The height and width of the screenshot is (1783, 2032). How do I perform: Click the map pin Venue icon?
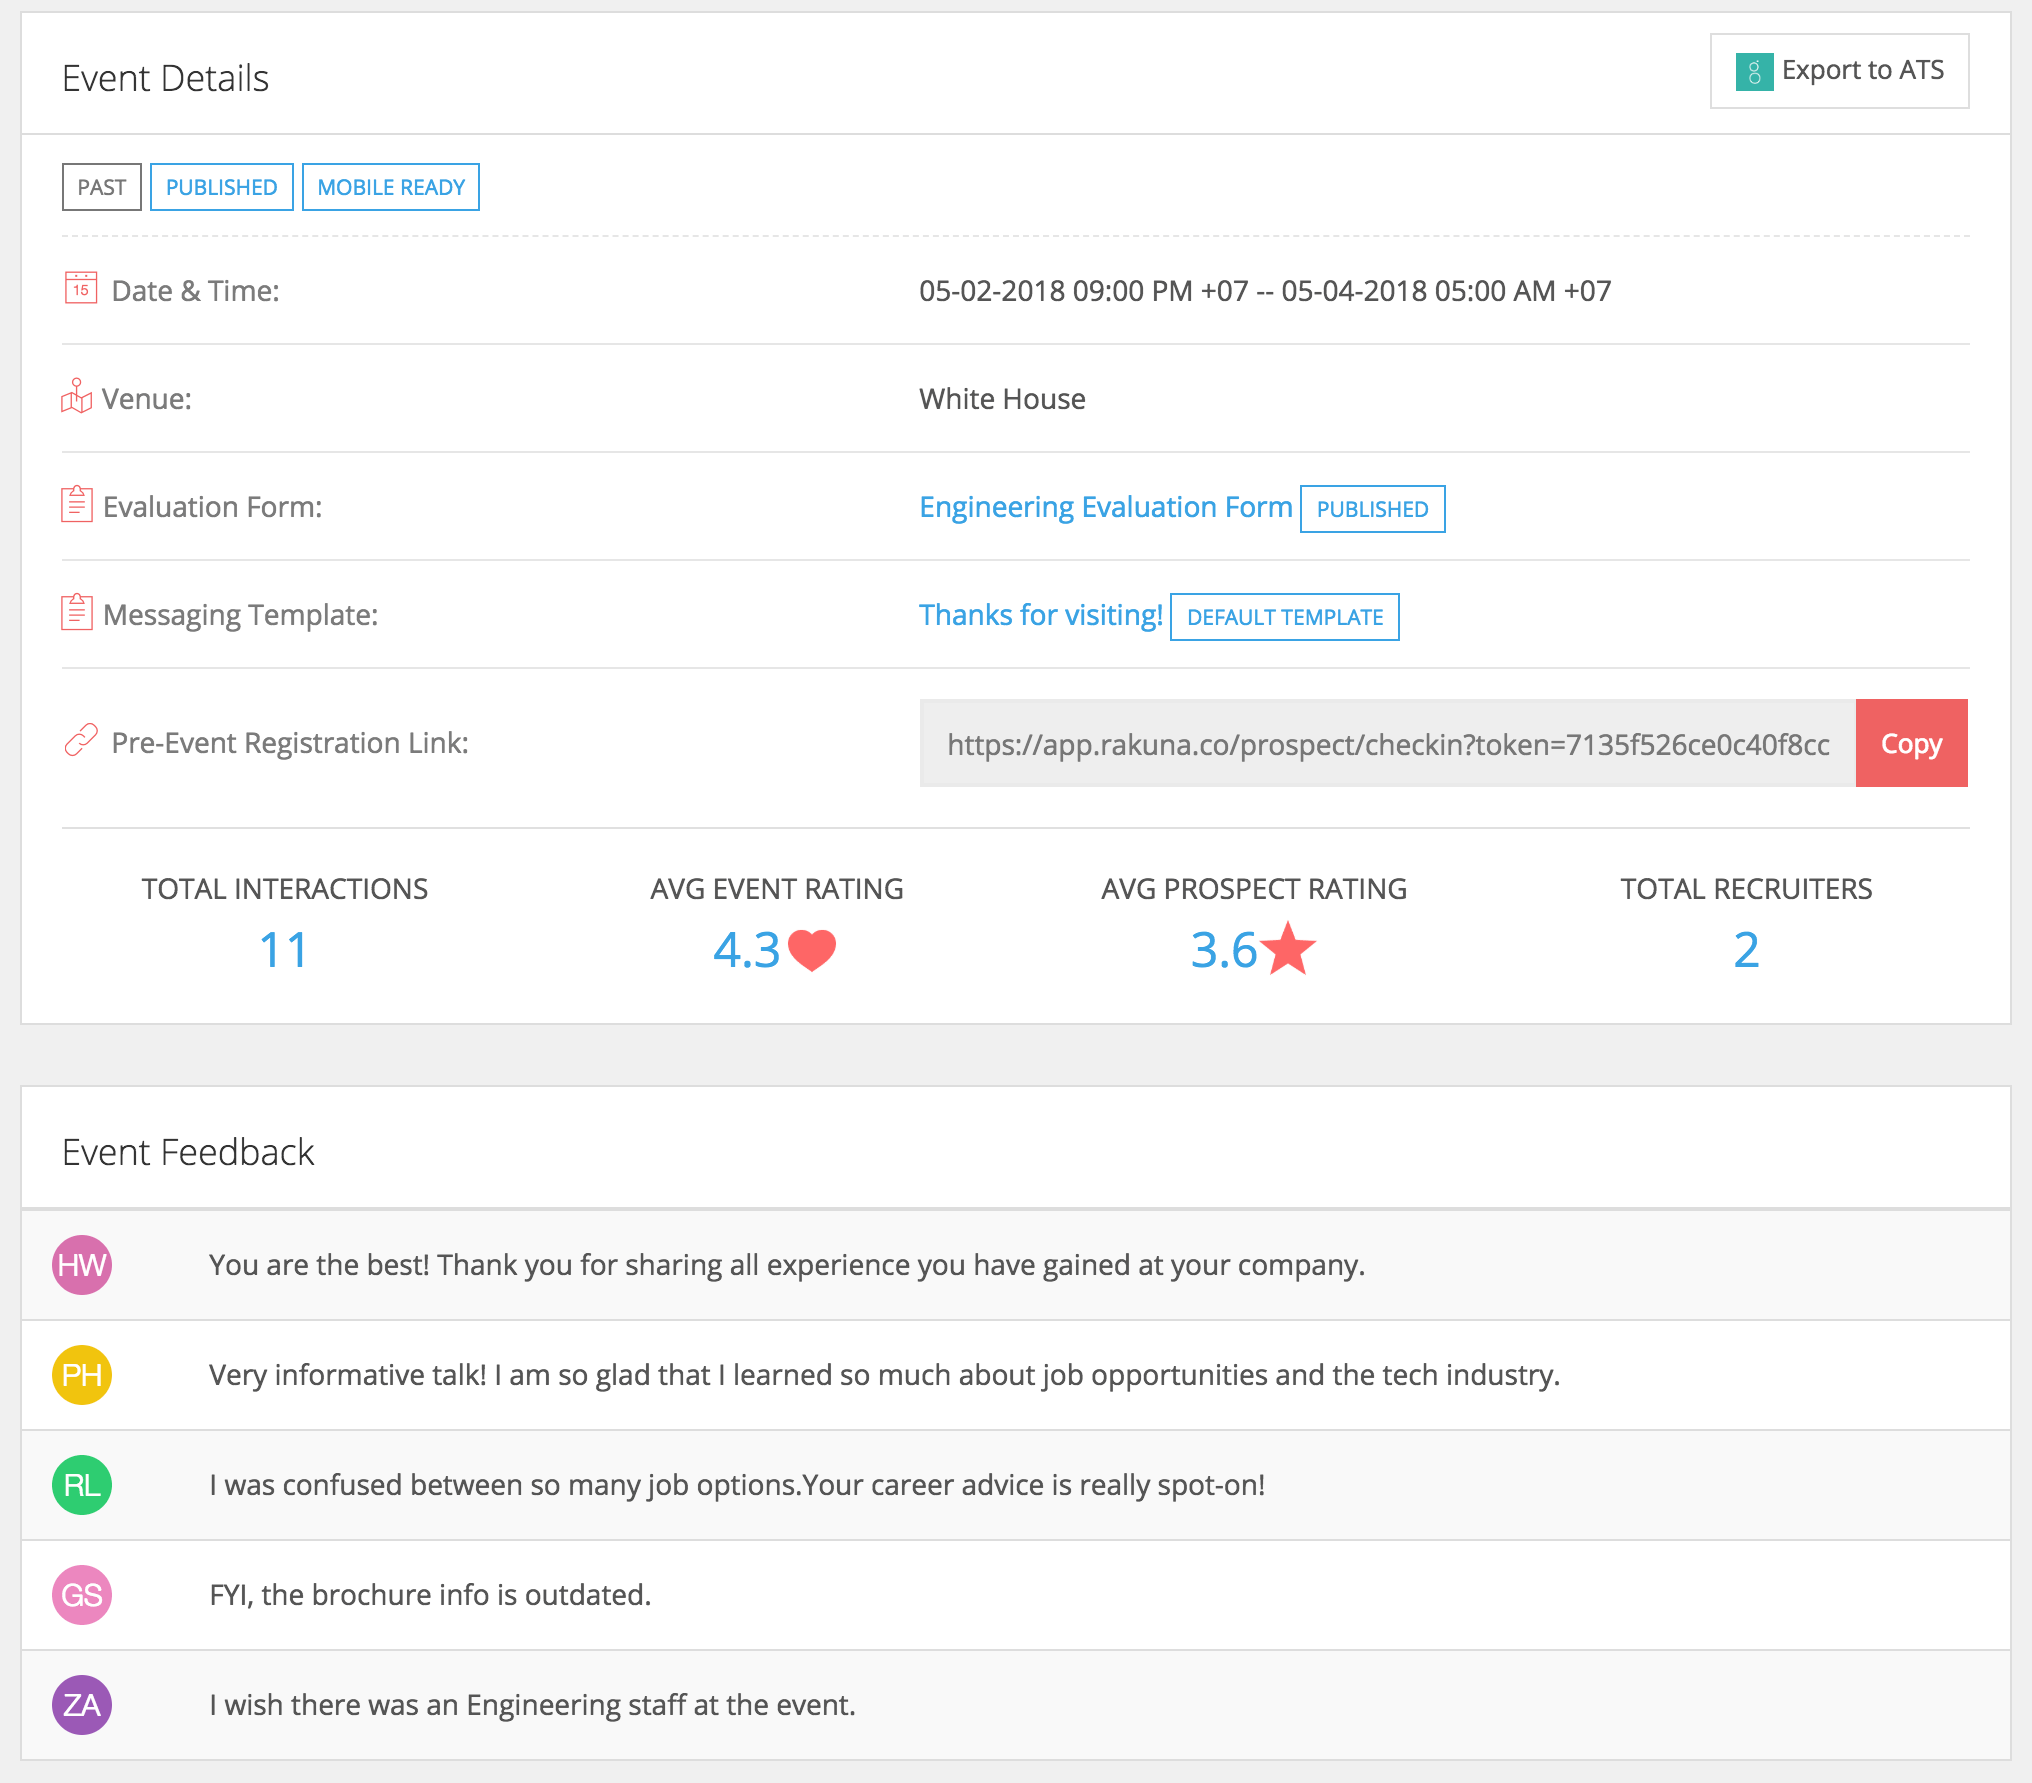[76, 397]
